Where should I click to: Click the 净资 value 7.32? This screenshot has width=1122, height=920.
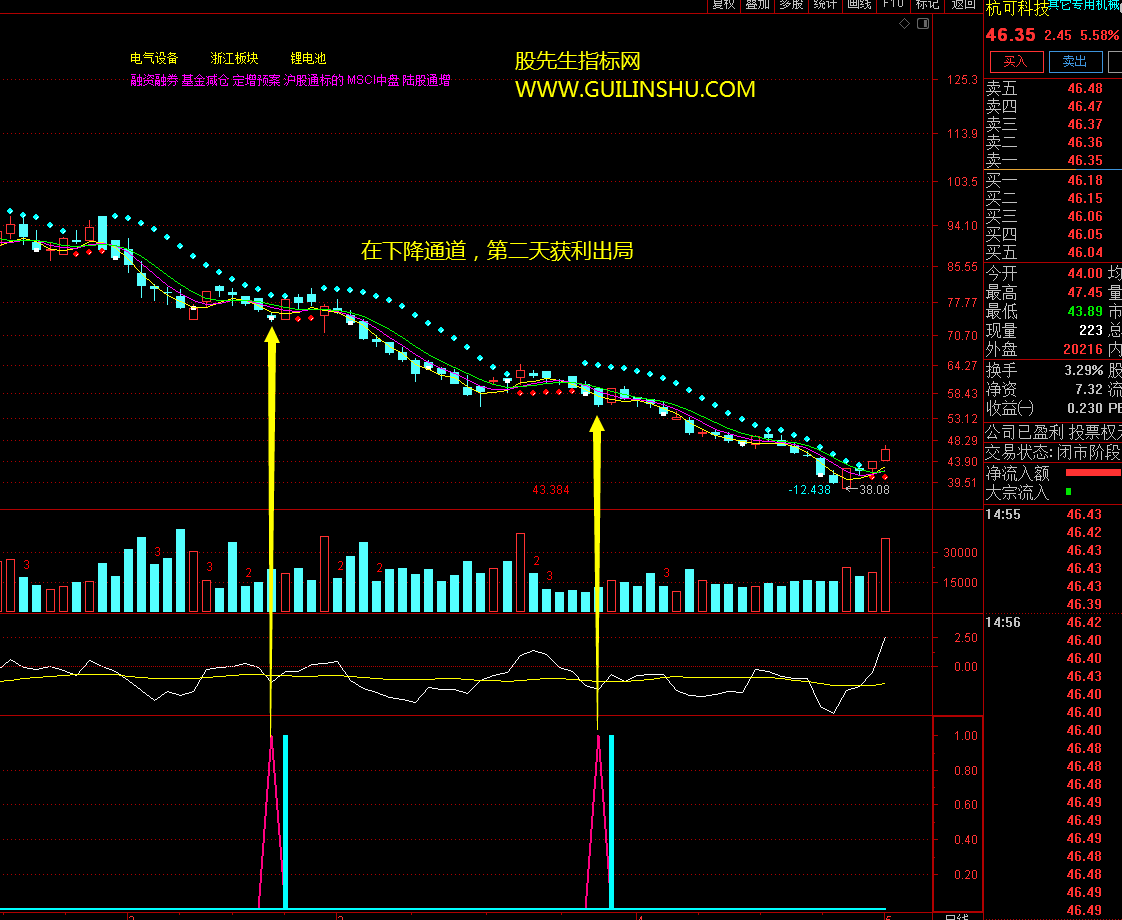[x=1089, y=389]
